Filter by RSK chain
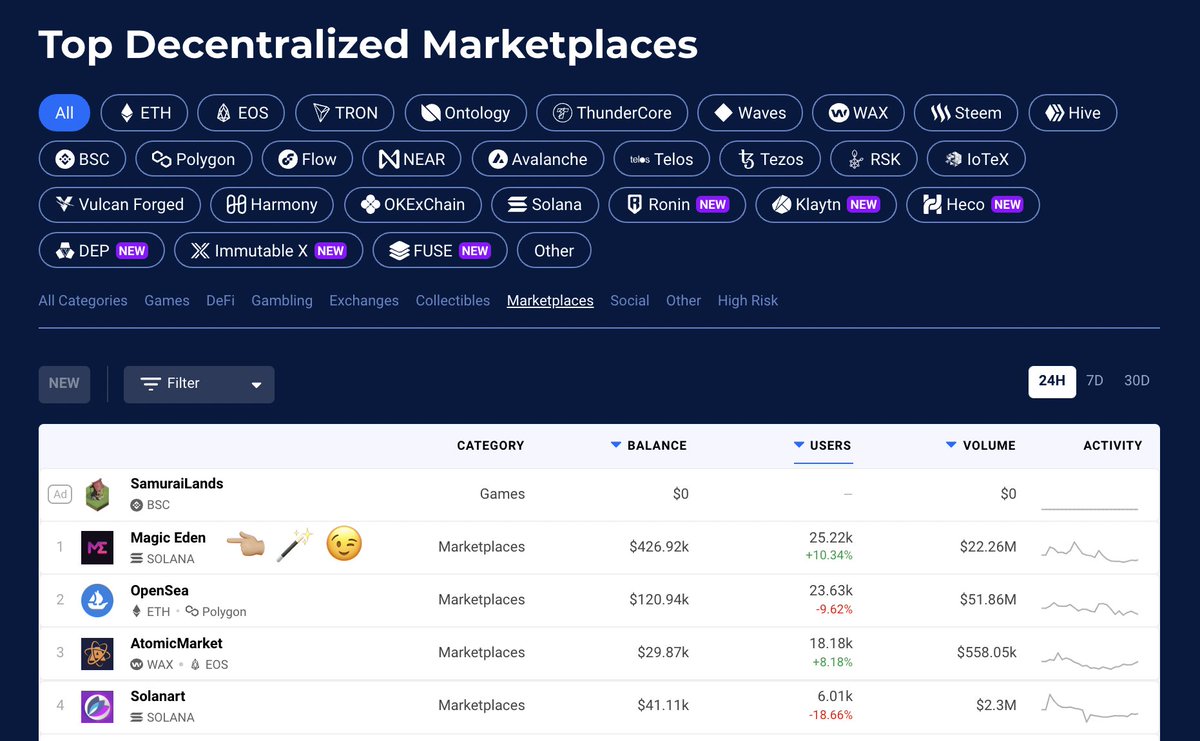 [873, 159]
